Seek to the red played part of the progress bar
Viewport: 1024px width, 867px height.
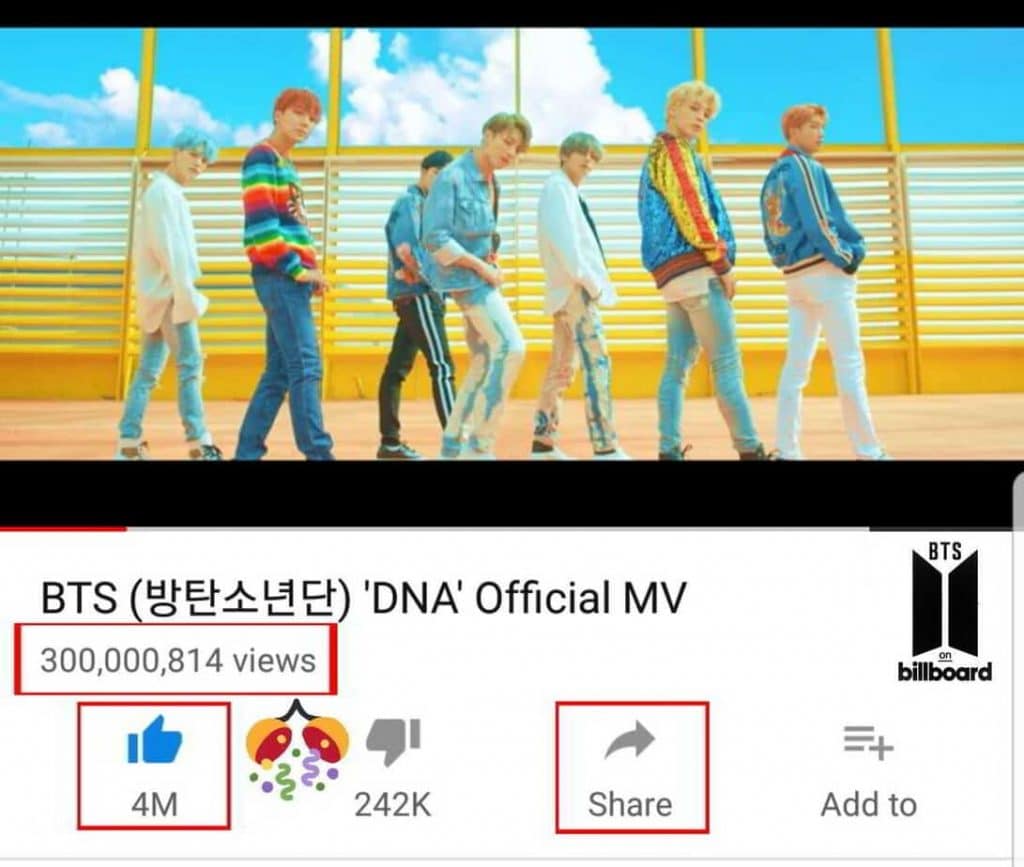click(x=63, y=528)
